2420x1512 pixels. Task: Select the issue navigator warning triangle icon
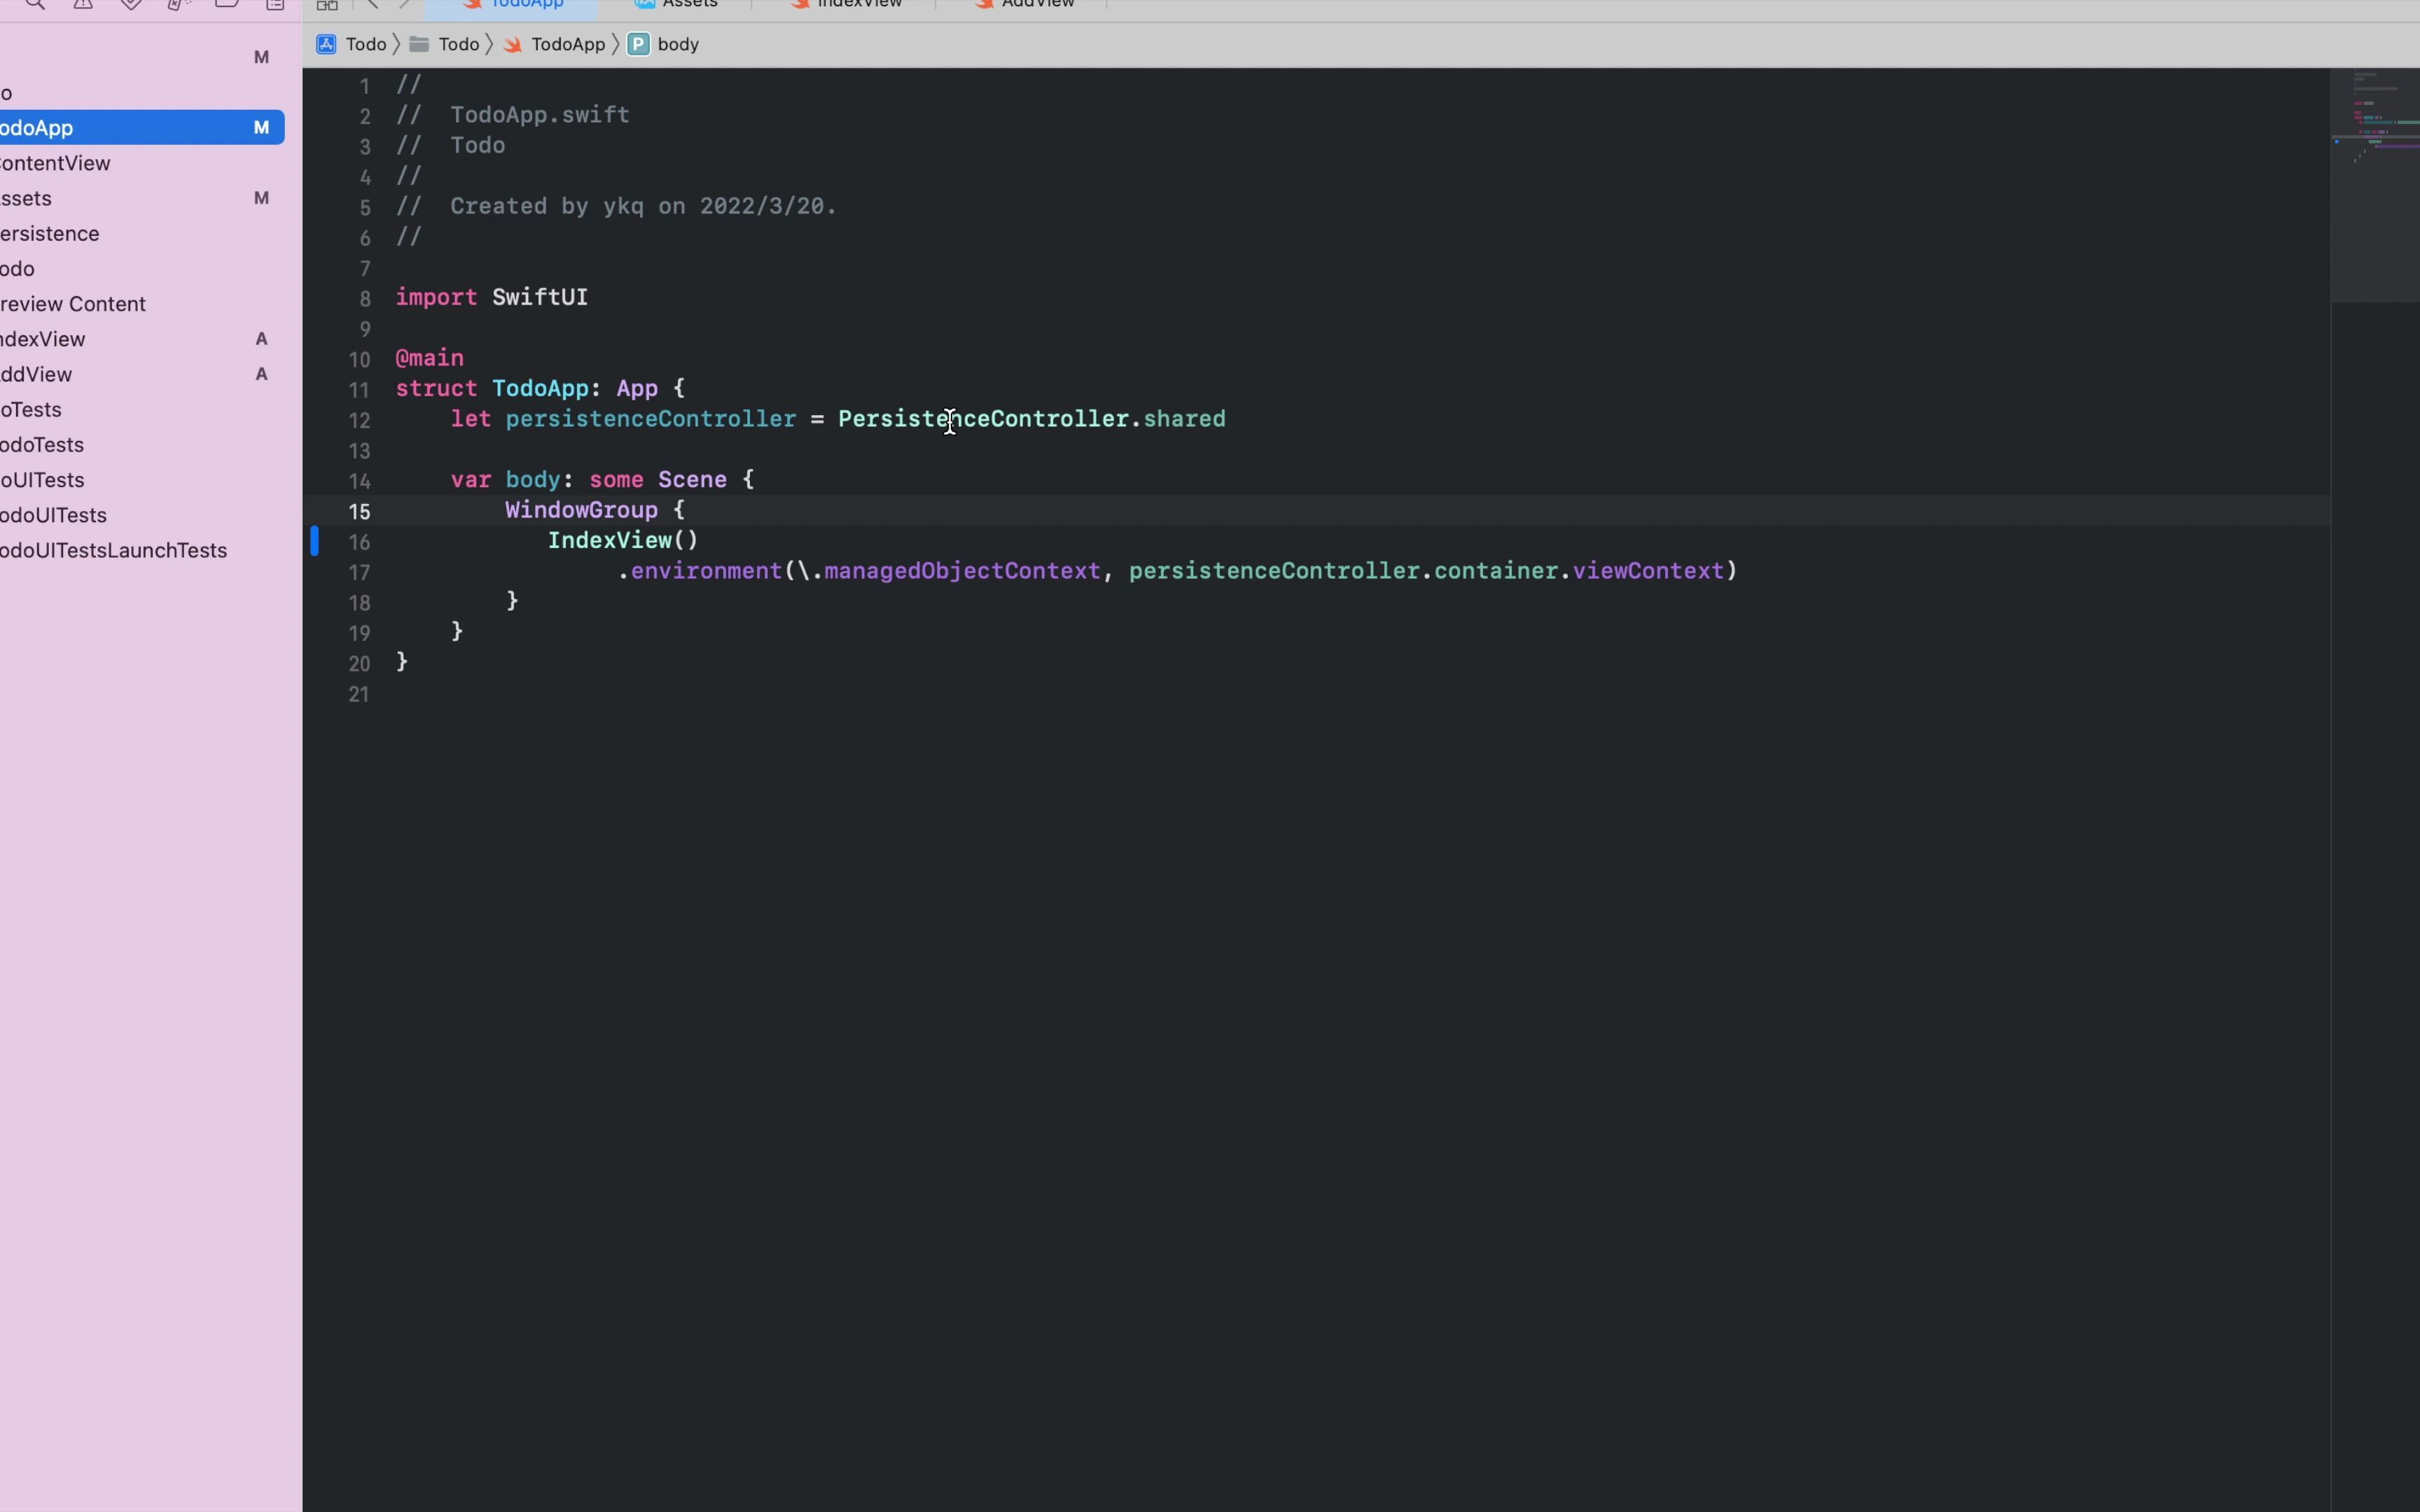82,5
